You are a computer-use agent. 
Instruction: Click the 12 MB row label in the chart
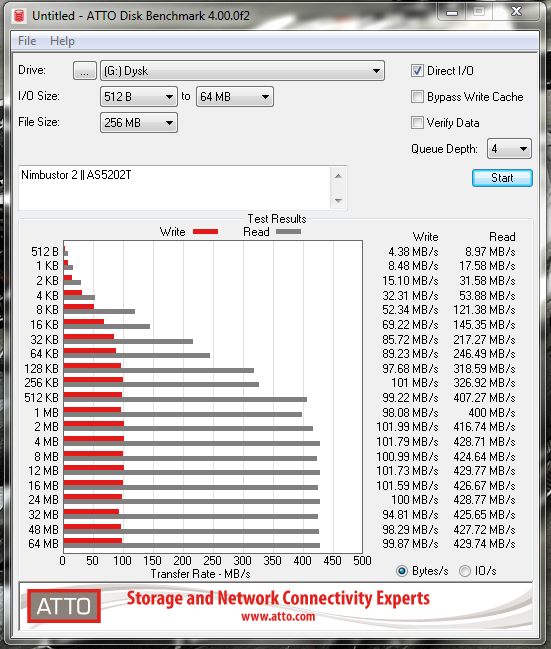[x=43, y=471]
